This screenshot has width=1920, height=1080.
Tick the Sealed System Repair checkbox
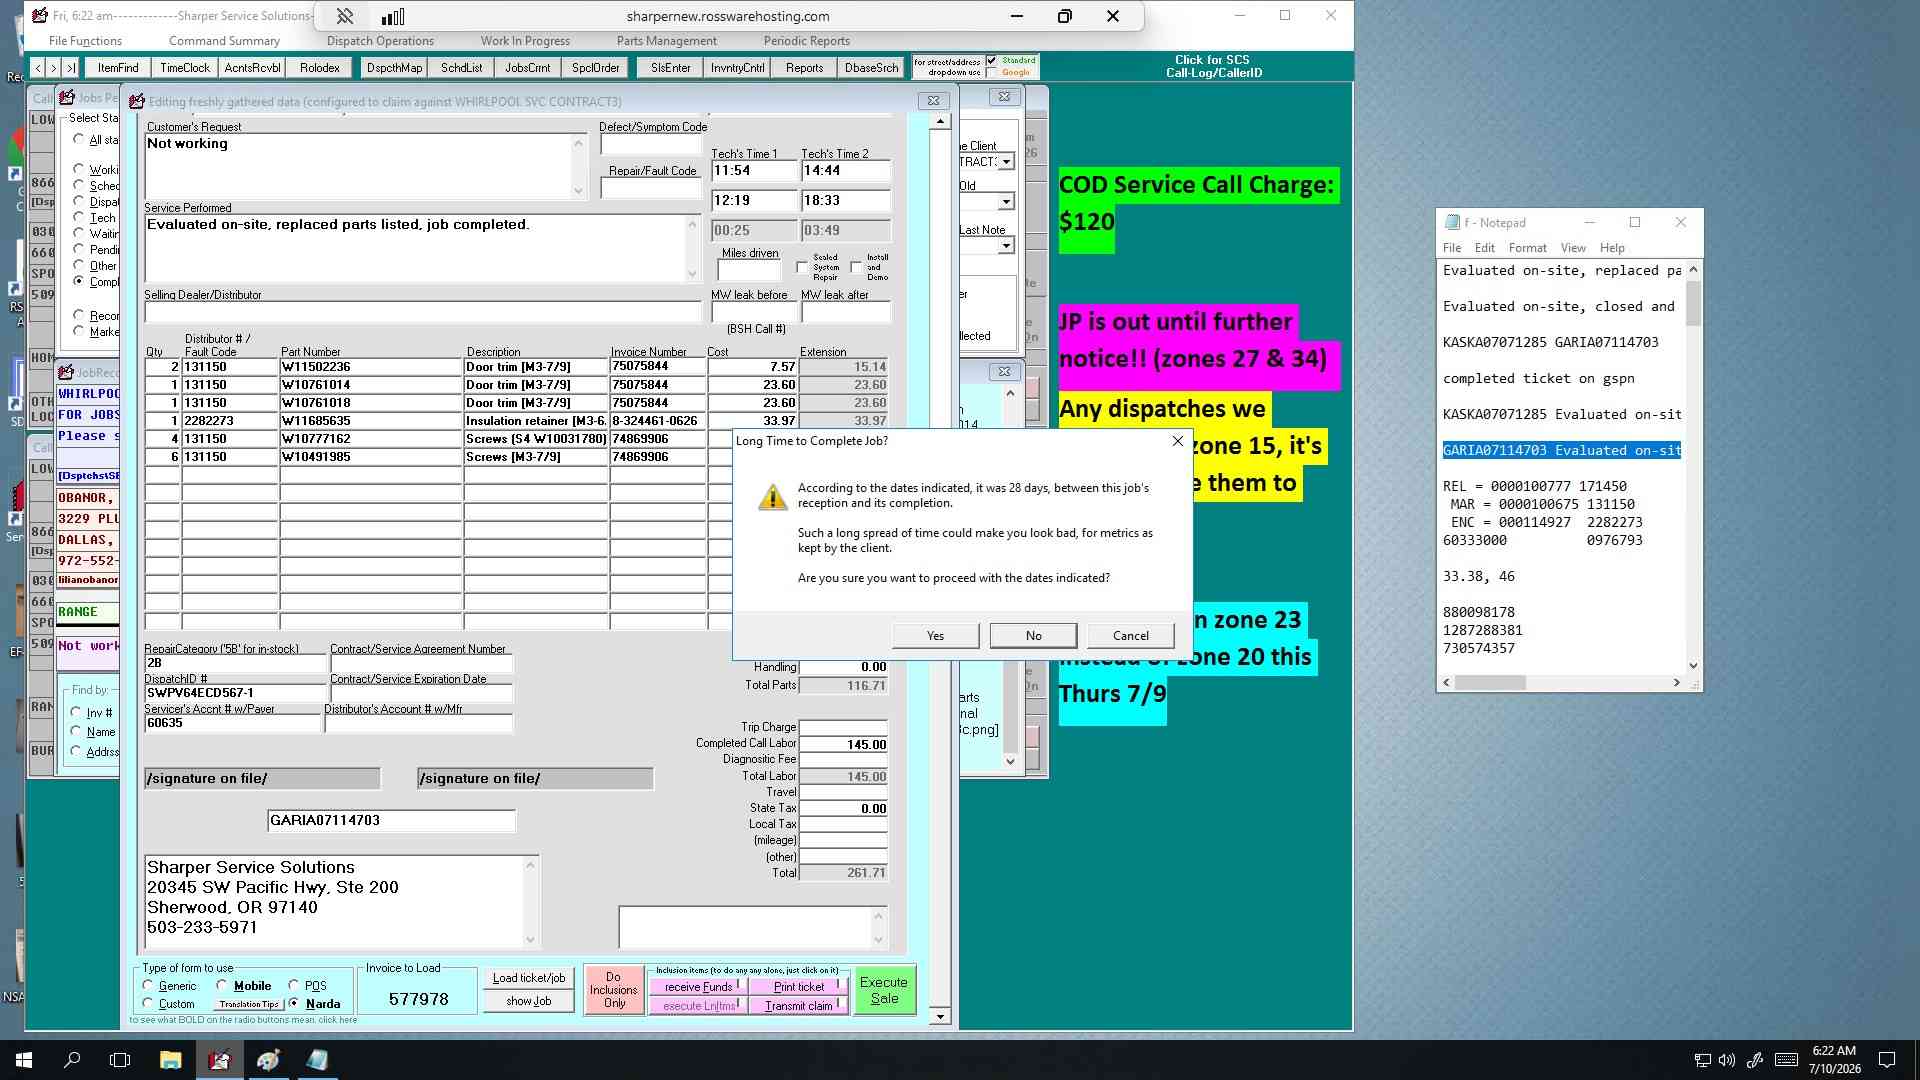(802, 267)
